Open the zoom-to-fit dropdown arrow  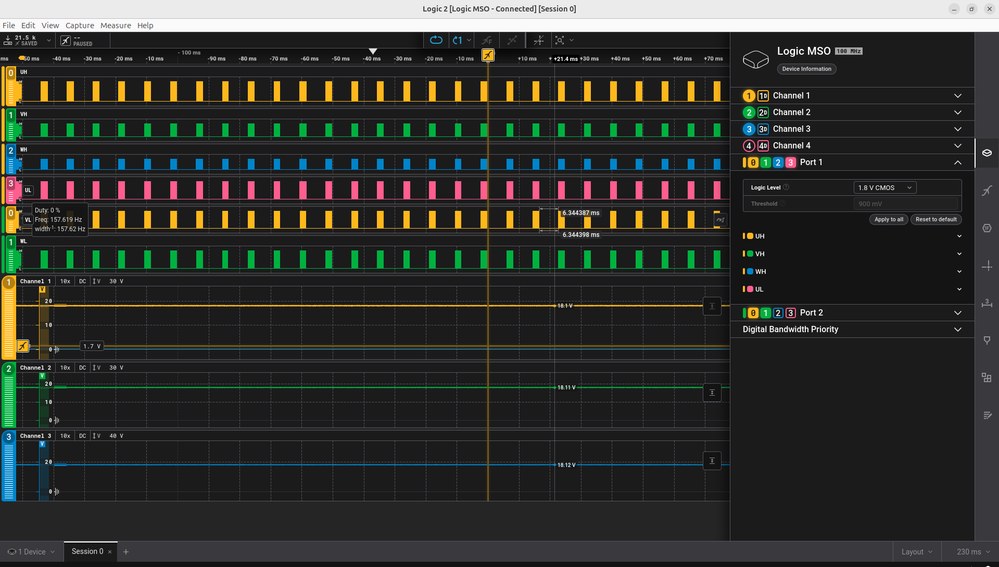tap(571, 40)
